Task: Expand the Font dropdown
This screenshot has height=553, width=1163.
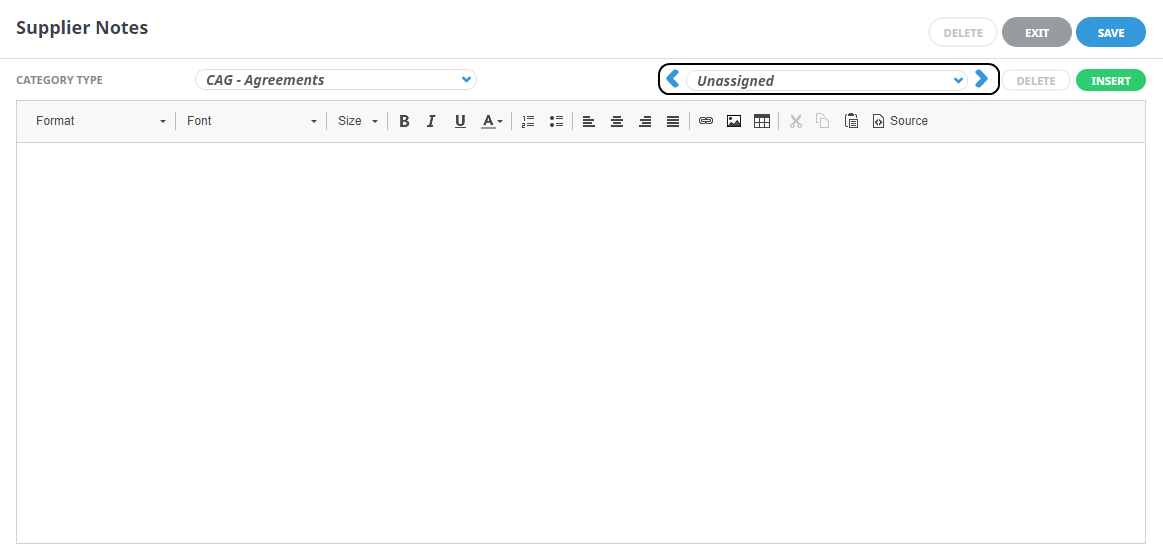Action: click(x=251, y=121)
